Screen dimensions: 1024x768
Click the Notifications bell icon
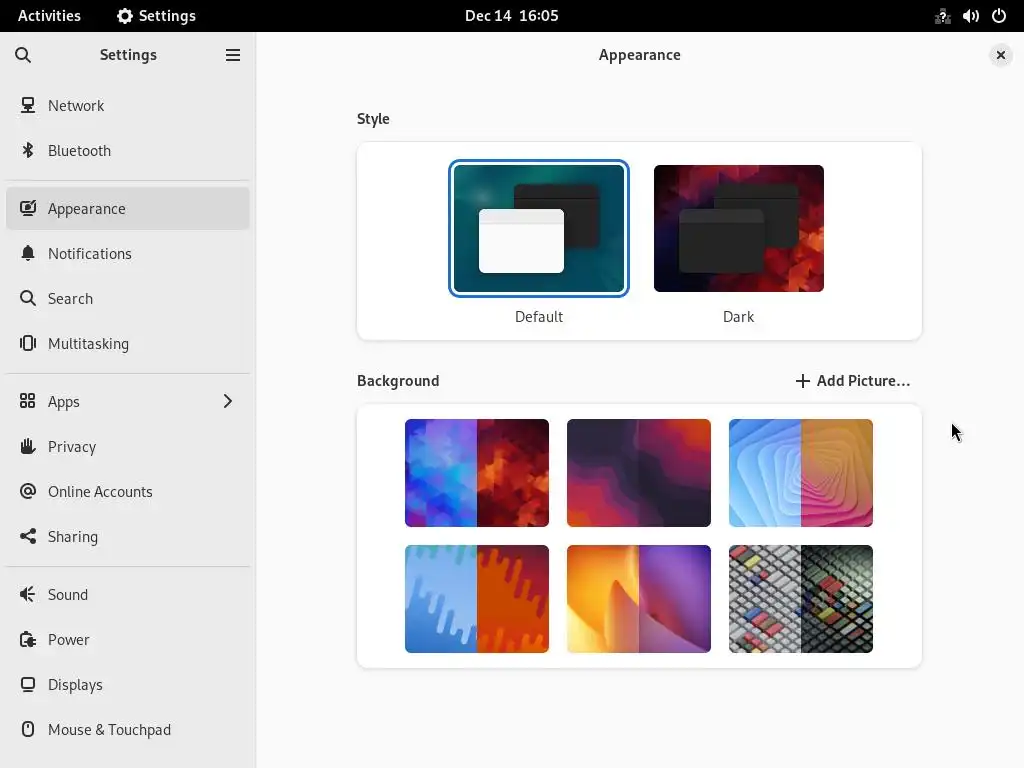[27, 253]
